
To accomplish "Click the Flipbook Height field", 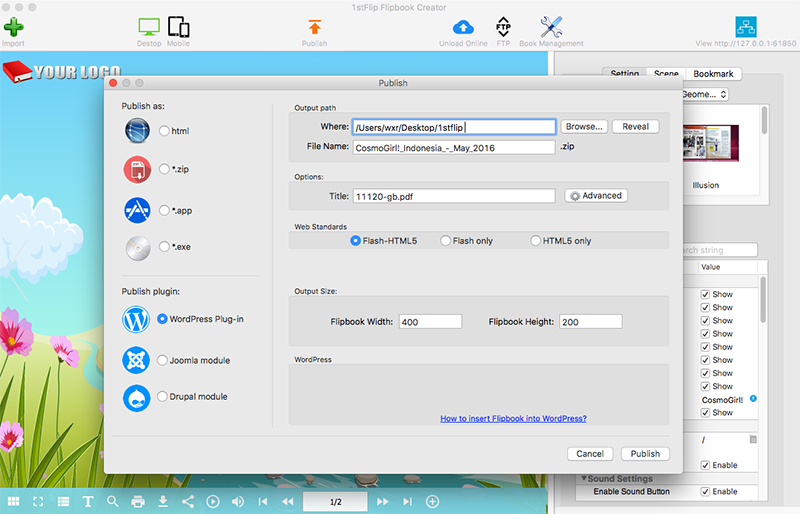I will click(591, 322).
